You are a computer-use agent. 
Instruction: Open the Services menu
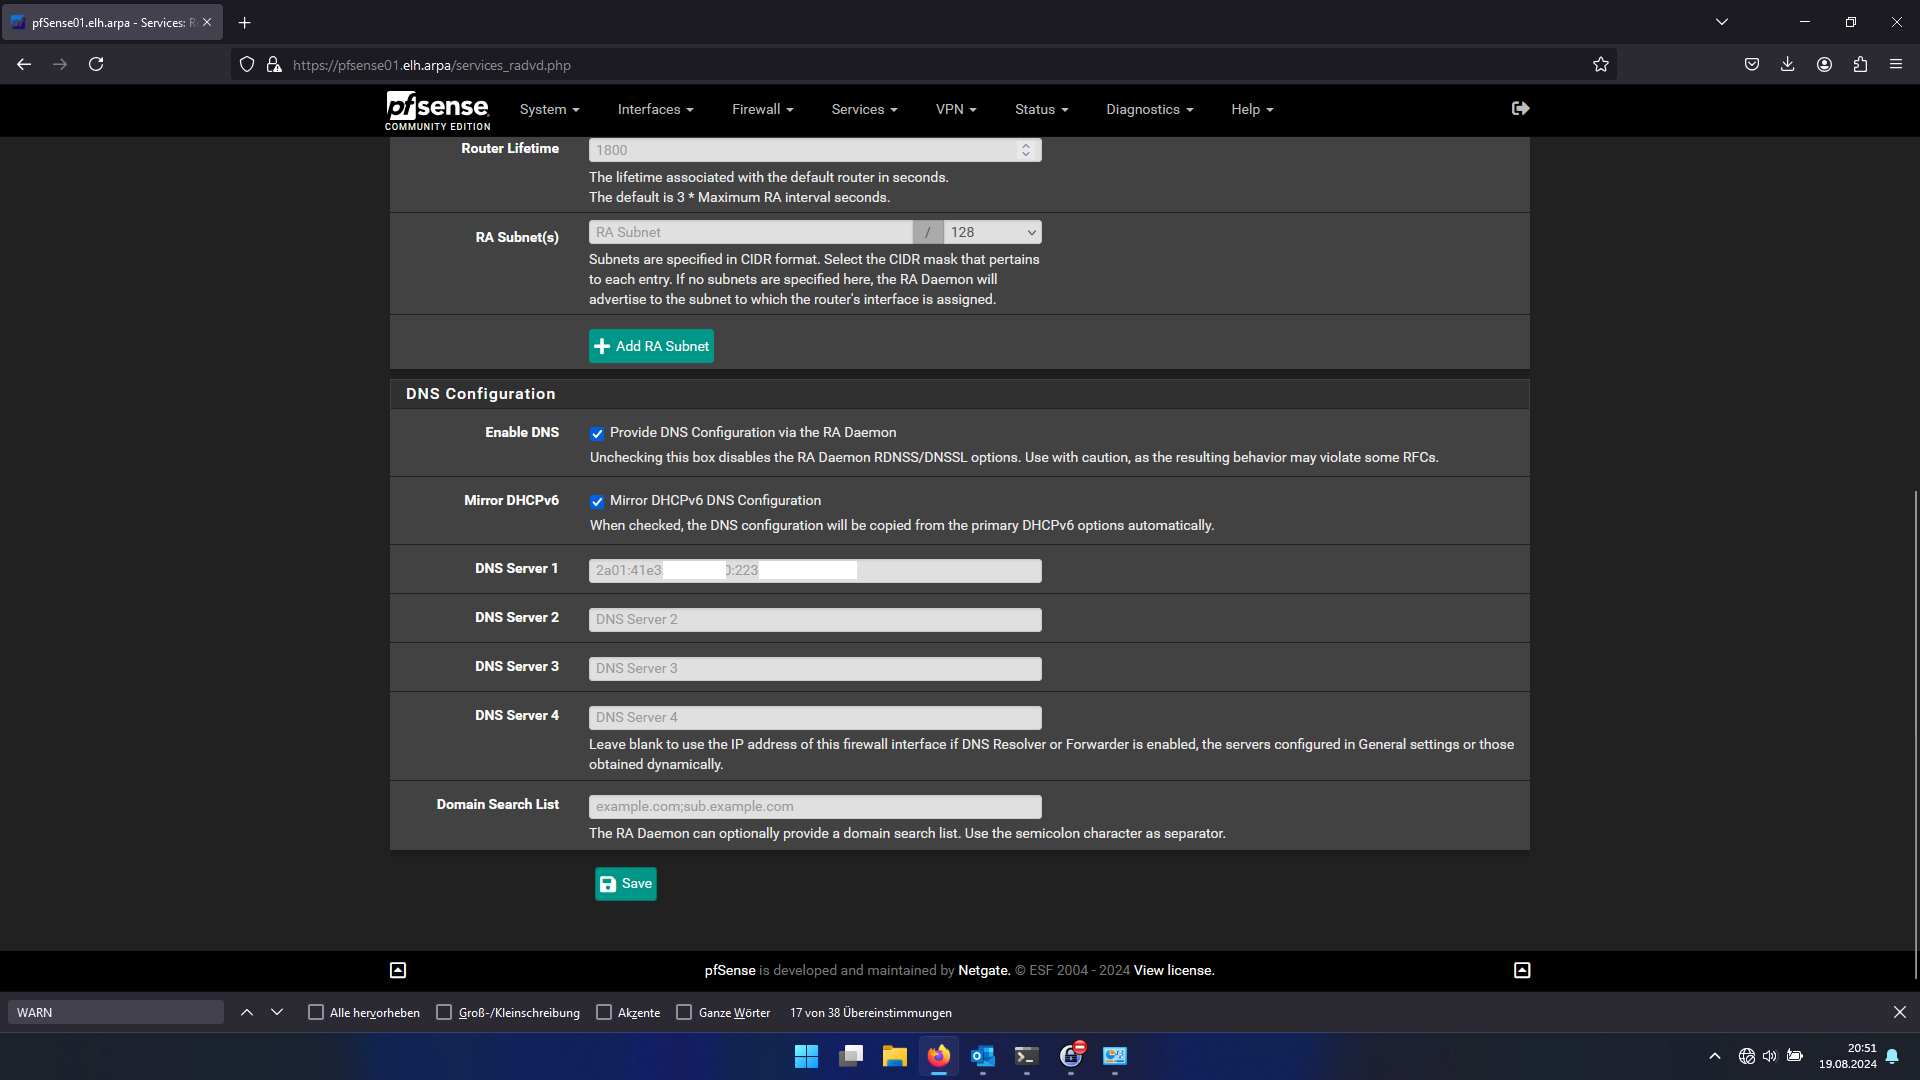pos(864,109)
